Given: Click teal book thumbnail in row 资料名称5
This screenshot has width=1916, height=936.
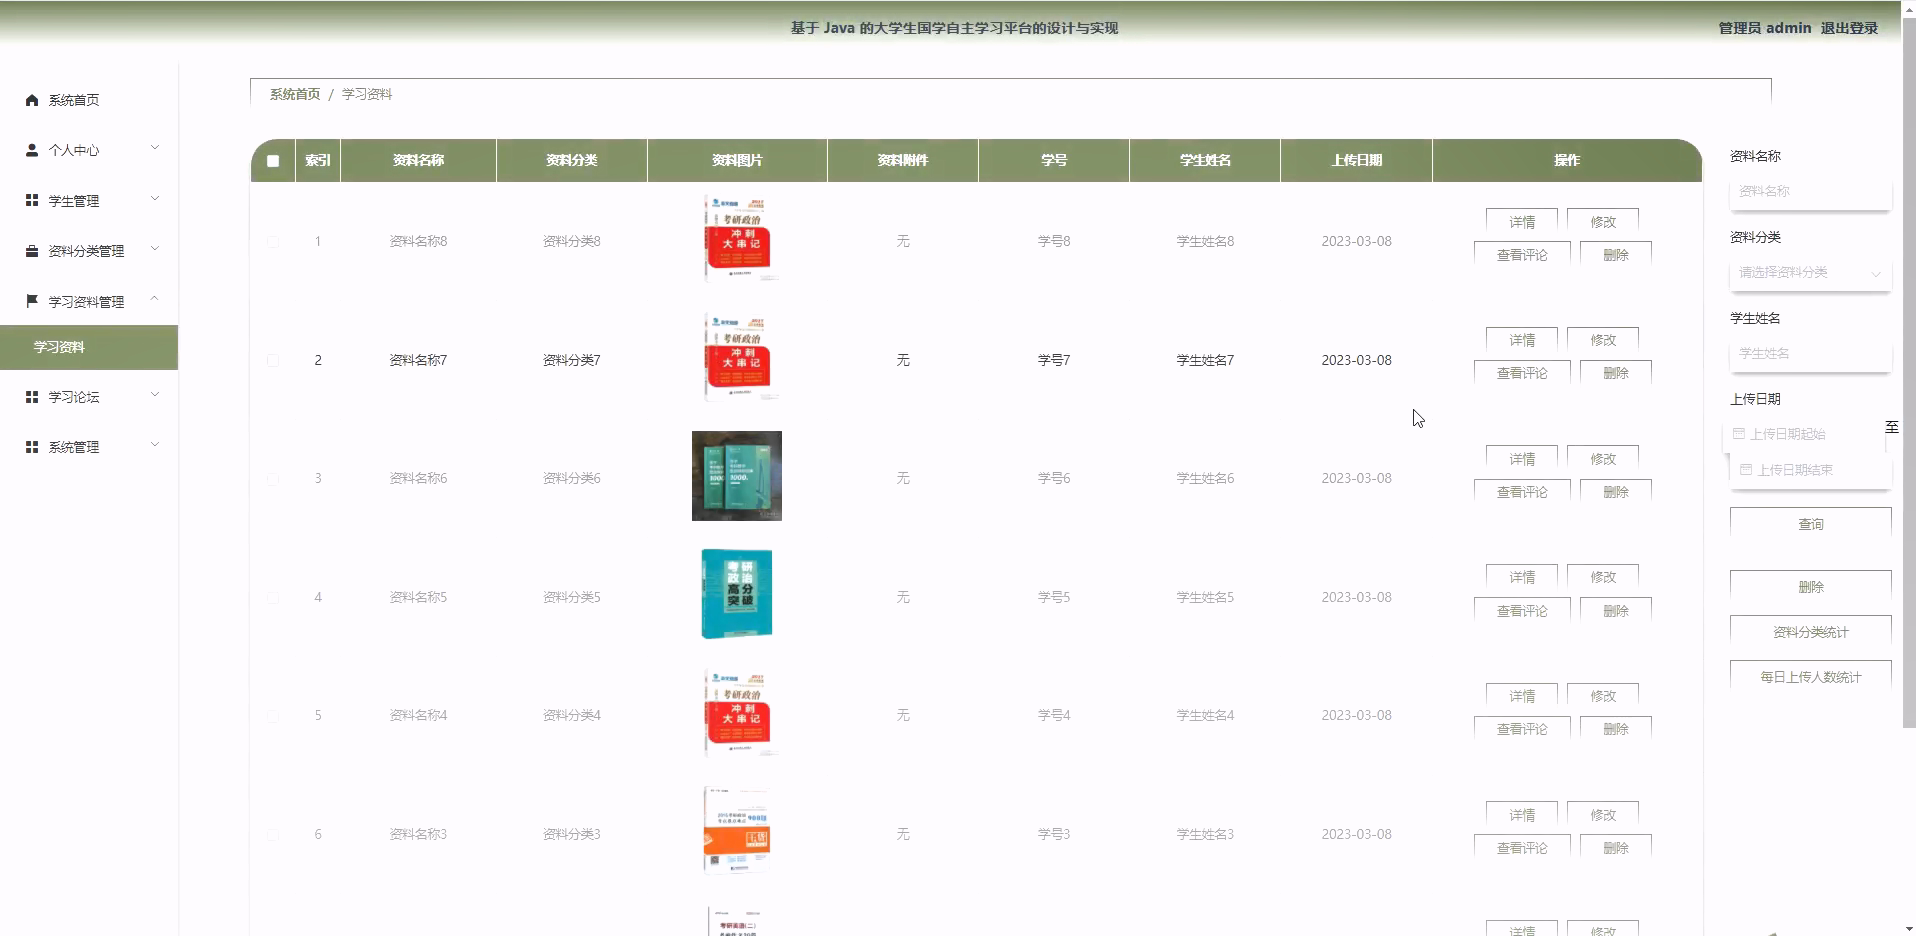Looking at the screenshot, I should (737, 594).
